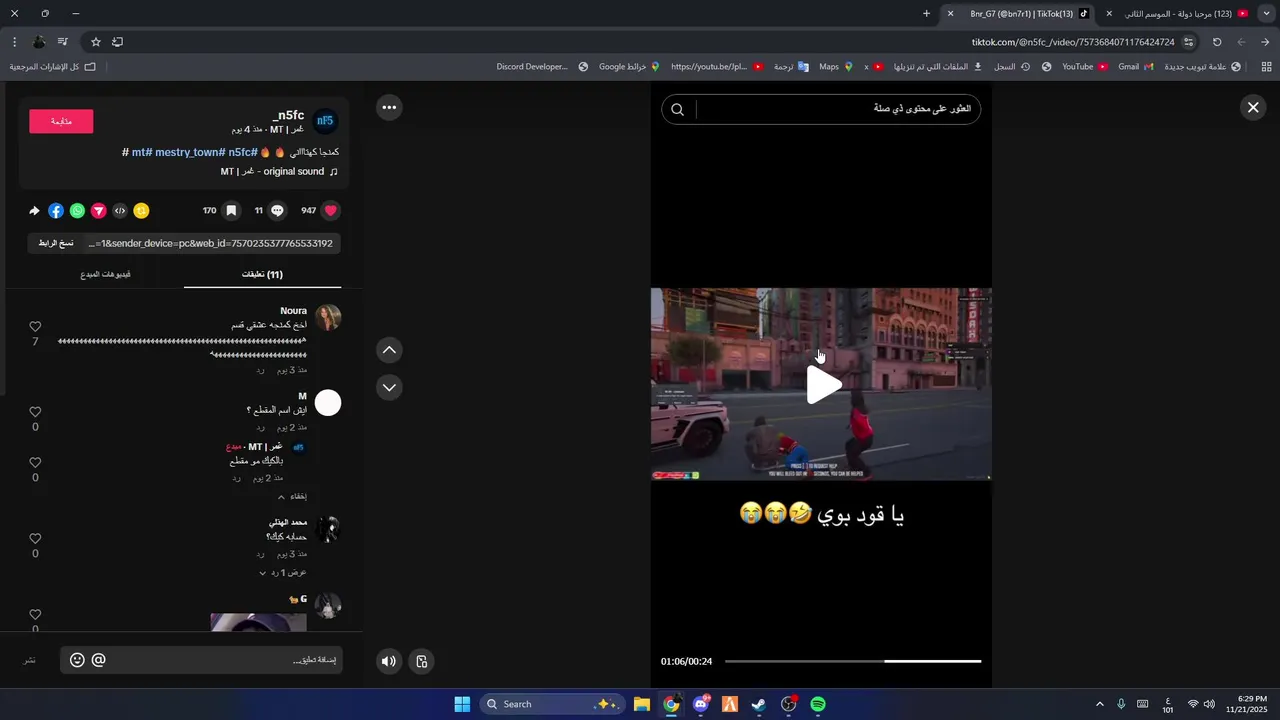Bookmark the video with the save icon

[231, 211]
